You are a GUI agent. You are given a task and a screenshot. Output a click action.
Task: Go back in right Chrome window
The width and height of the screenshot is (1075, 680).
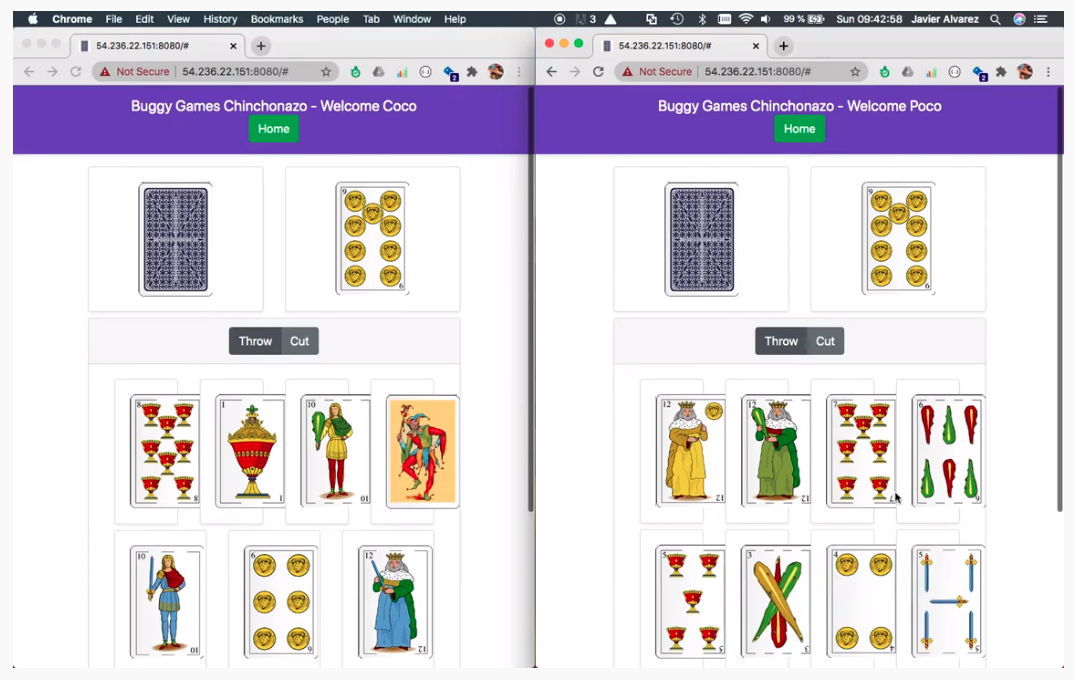pos(552,71)
